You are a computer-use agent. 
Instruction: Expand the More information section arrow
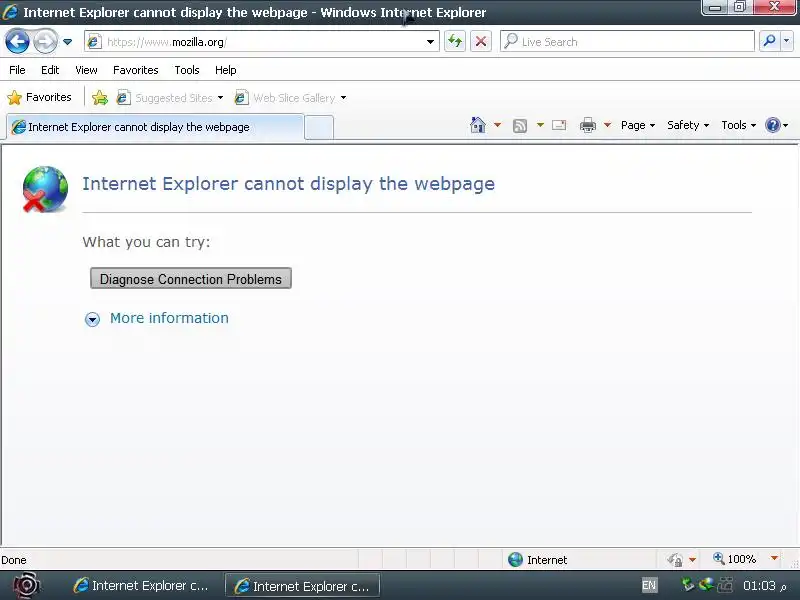pos(92,319)
